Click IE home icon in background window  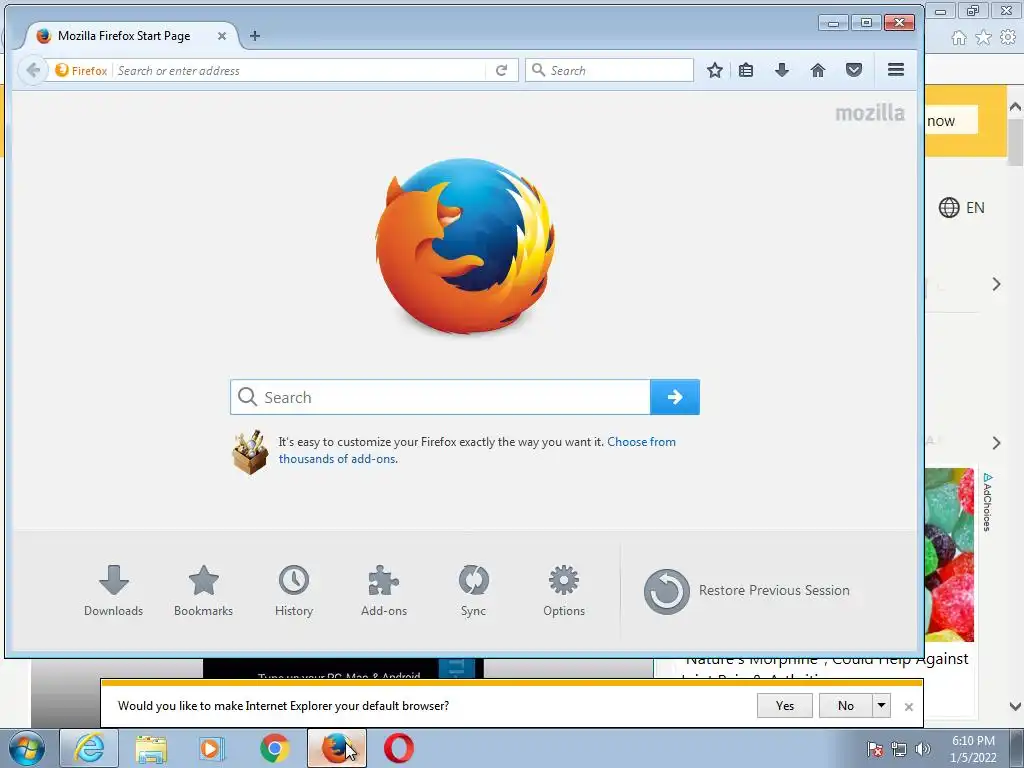(958, 38)
